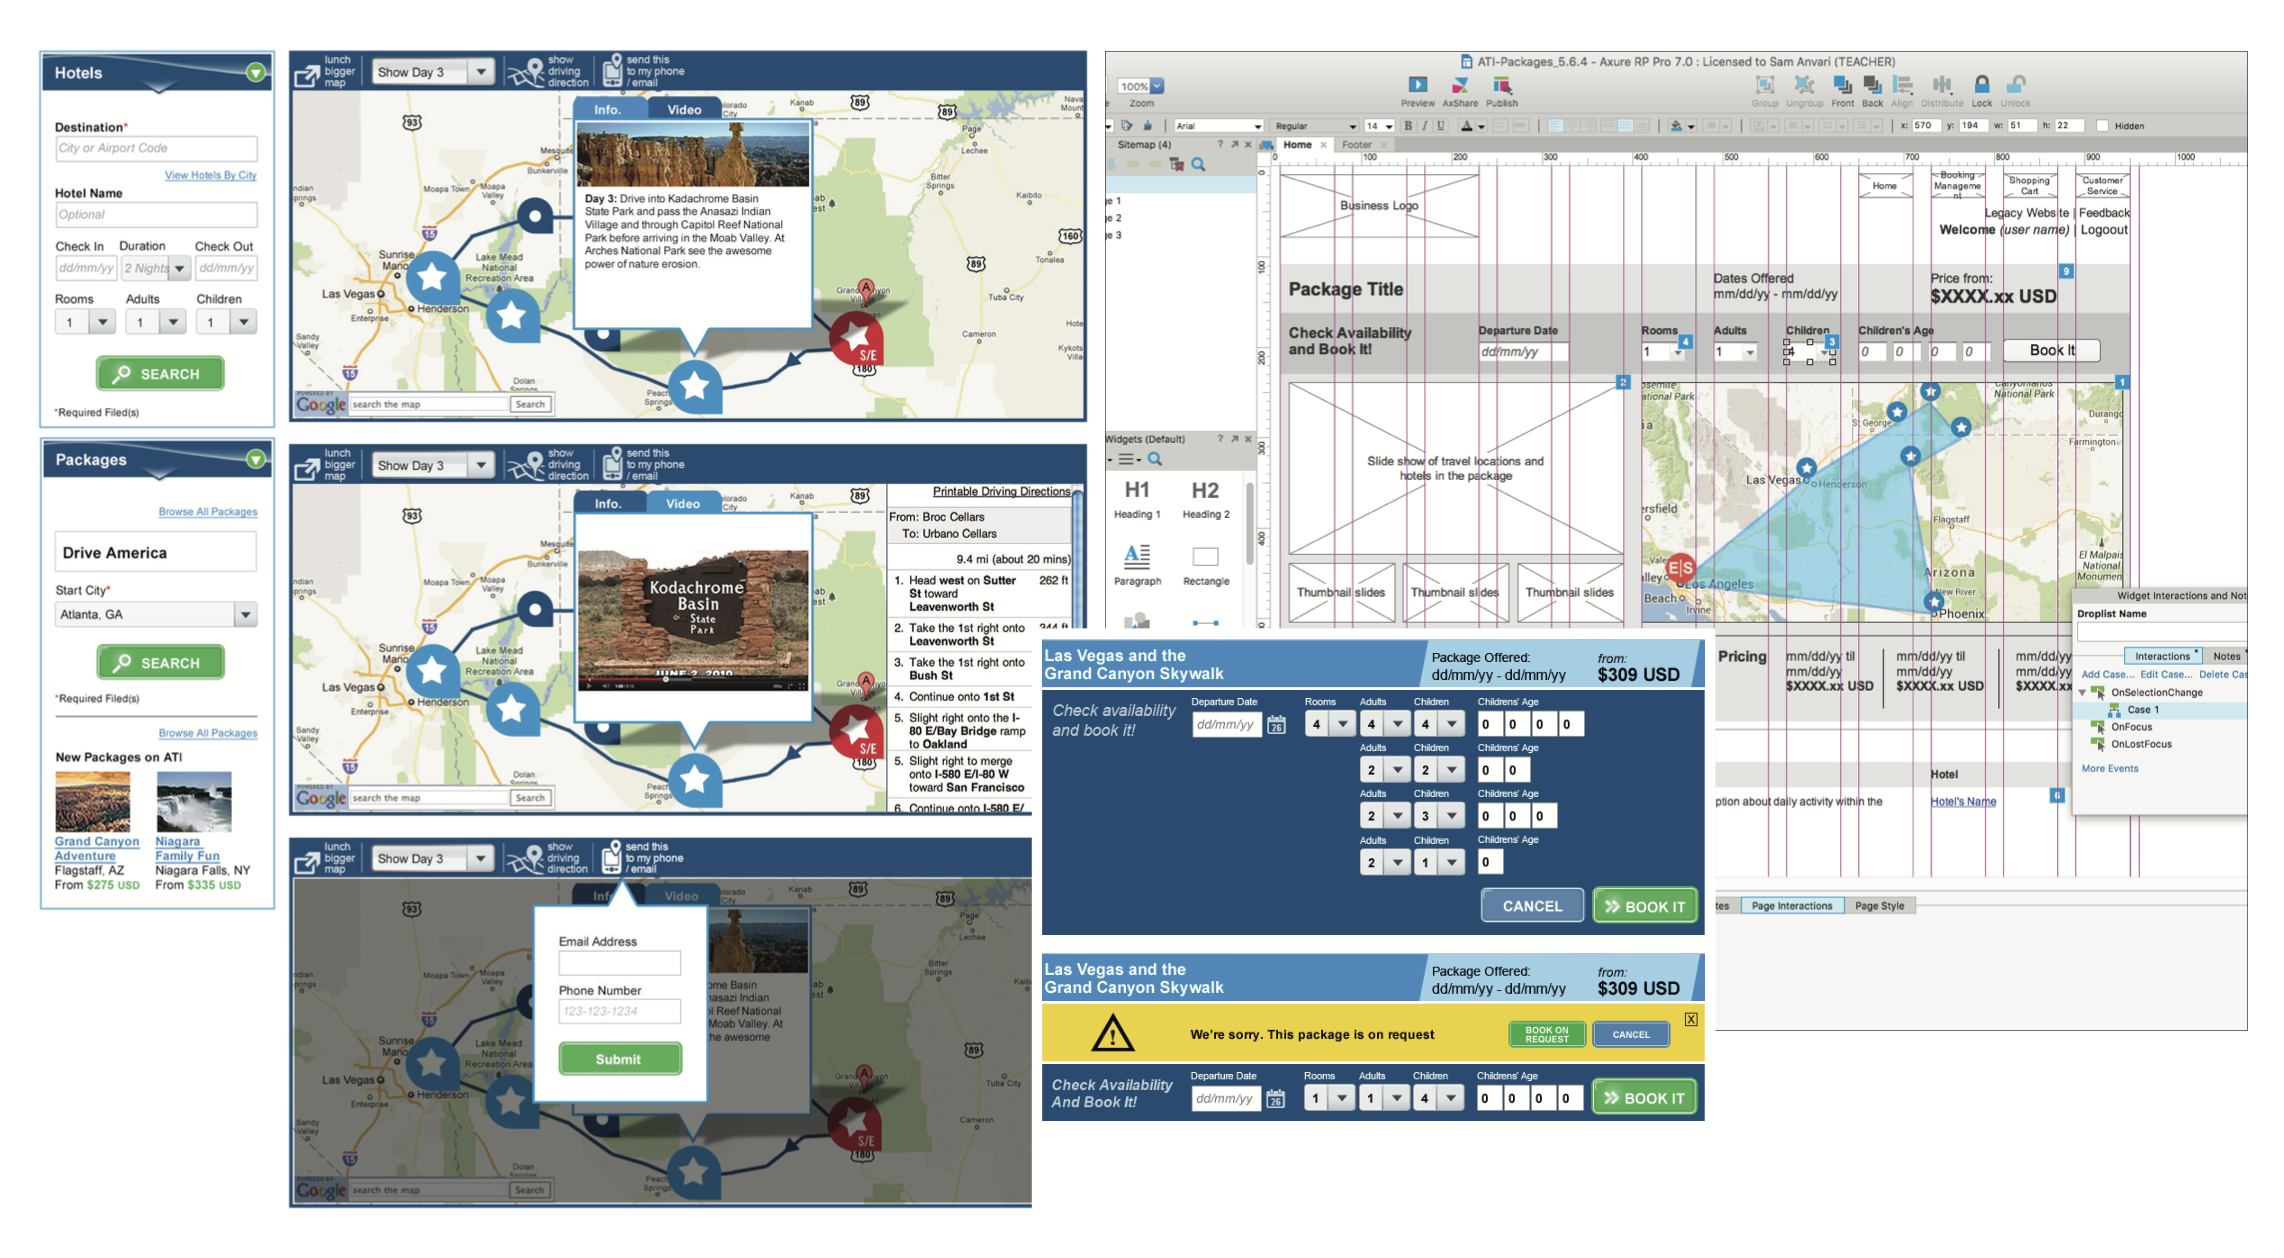
Task: Toggle Underline formatting in Axure format bar
Action: click(1441, 126)
